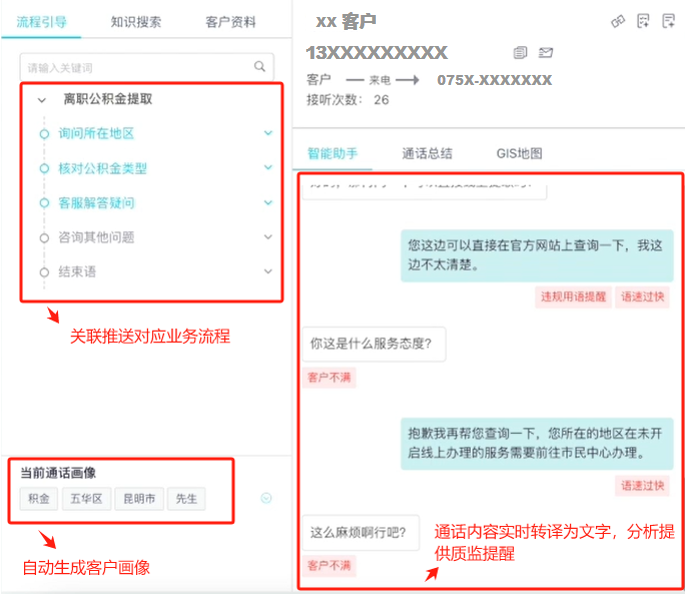685x594 pixels.
Task: Expand the 咨询其他问题 chevron
Action: [268, 237]
